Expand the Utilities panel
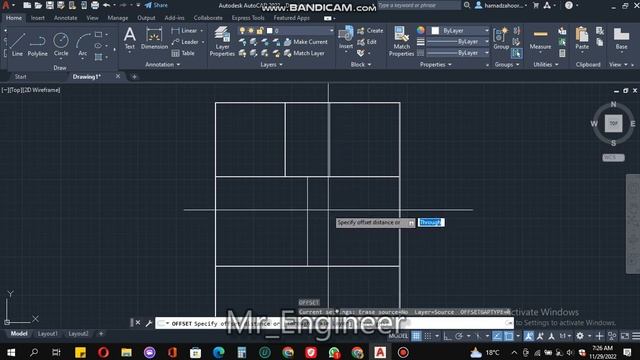The image size is (640, 360). [546, 64]
